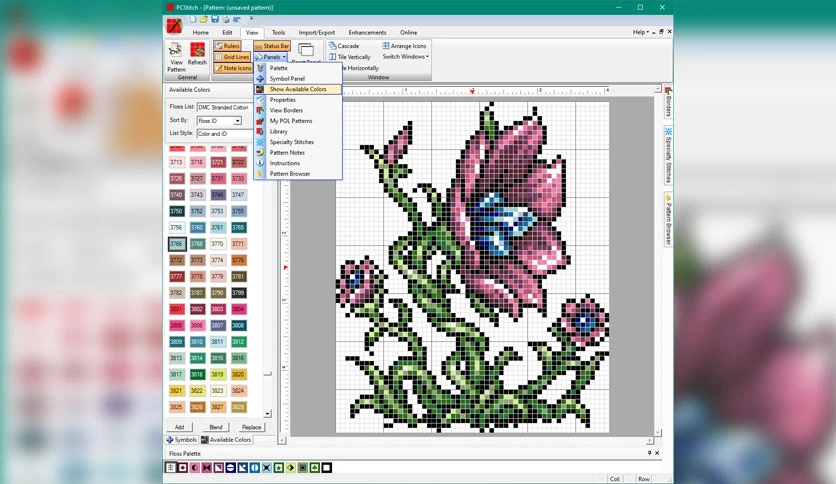
Task: Select the pink half-circle palette symbol
Action: 195,467
